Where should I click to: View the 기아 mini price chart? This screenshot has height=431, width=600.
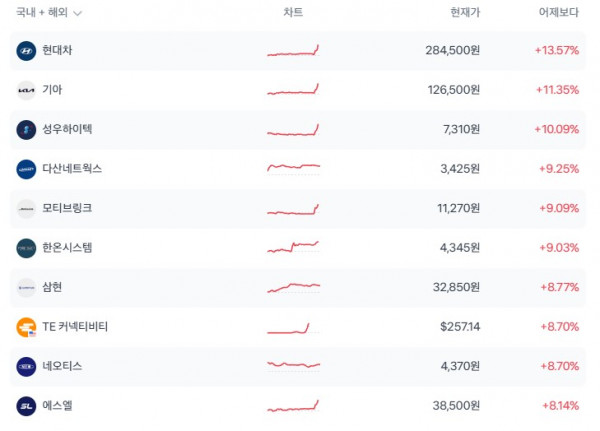[x=293, y=89]
